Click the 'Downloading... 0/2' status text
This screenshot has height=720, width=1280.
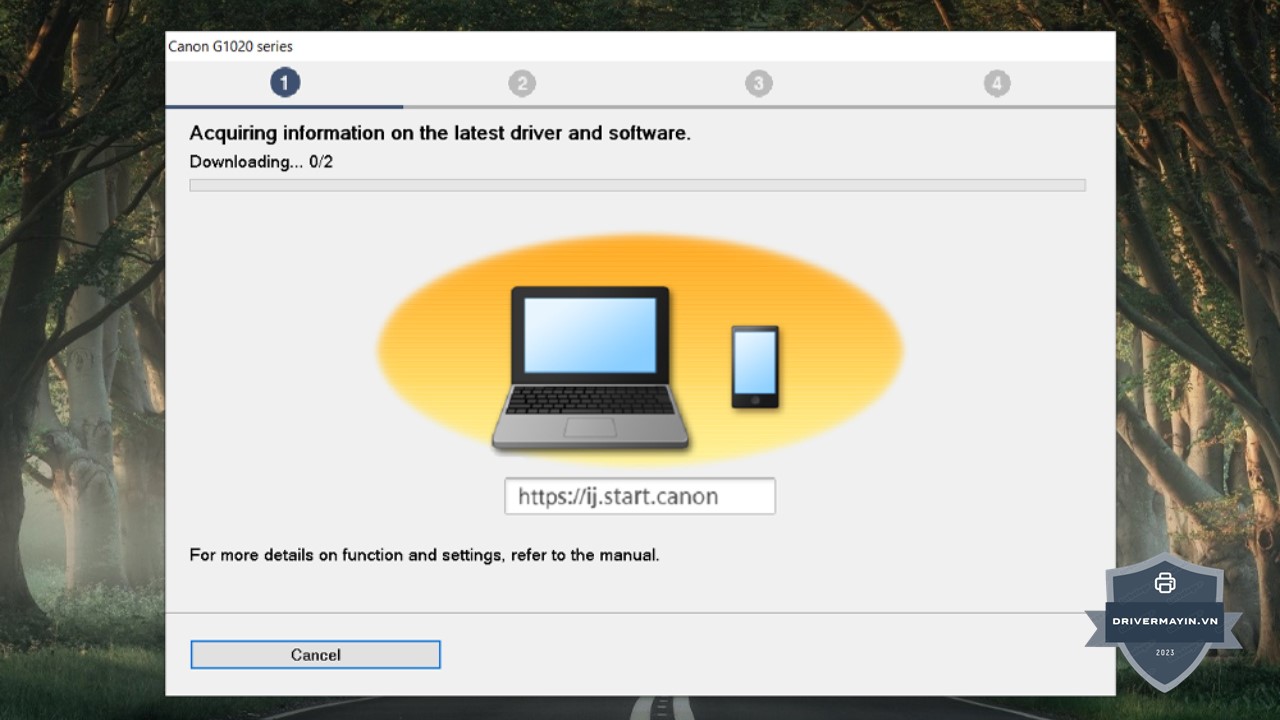[261, 162]
